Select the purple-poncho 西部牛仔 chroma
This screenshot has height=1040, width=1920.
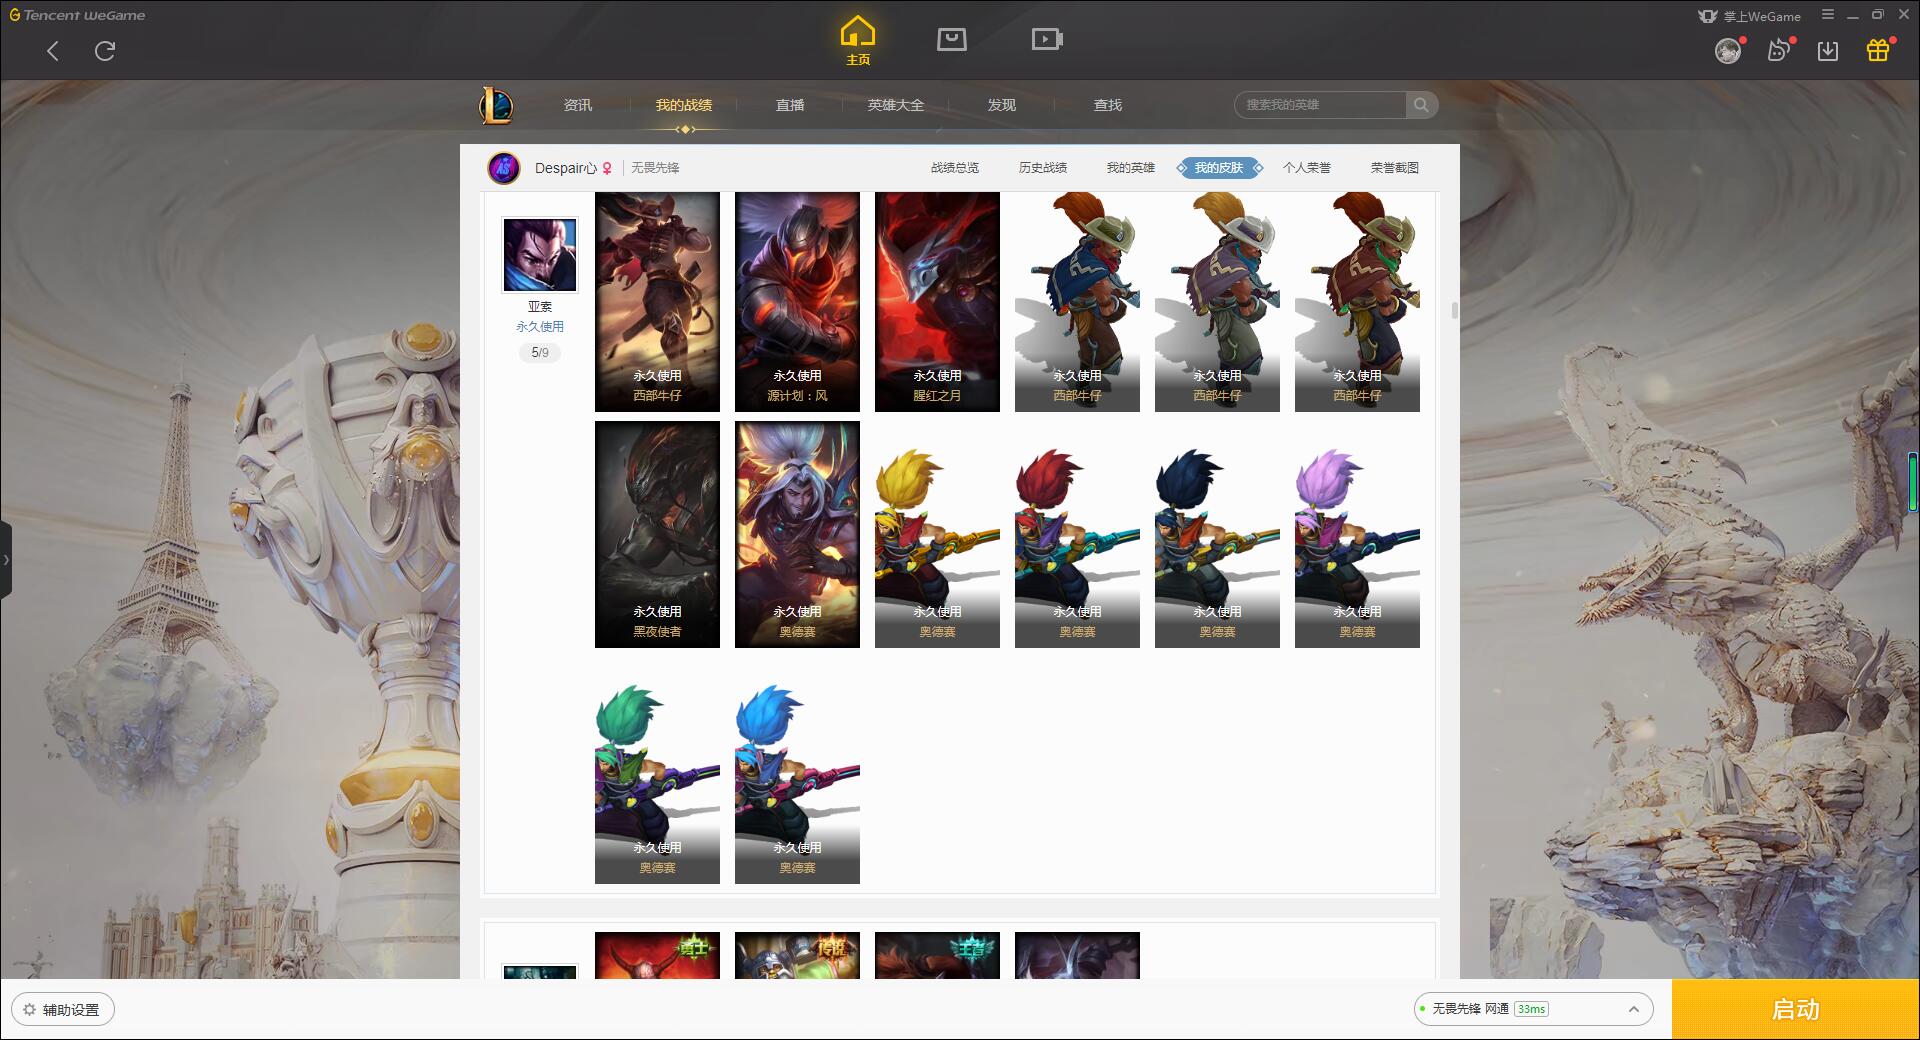tap(1217, 302)
